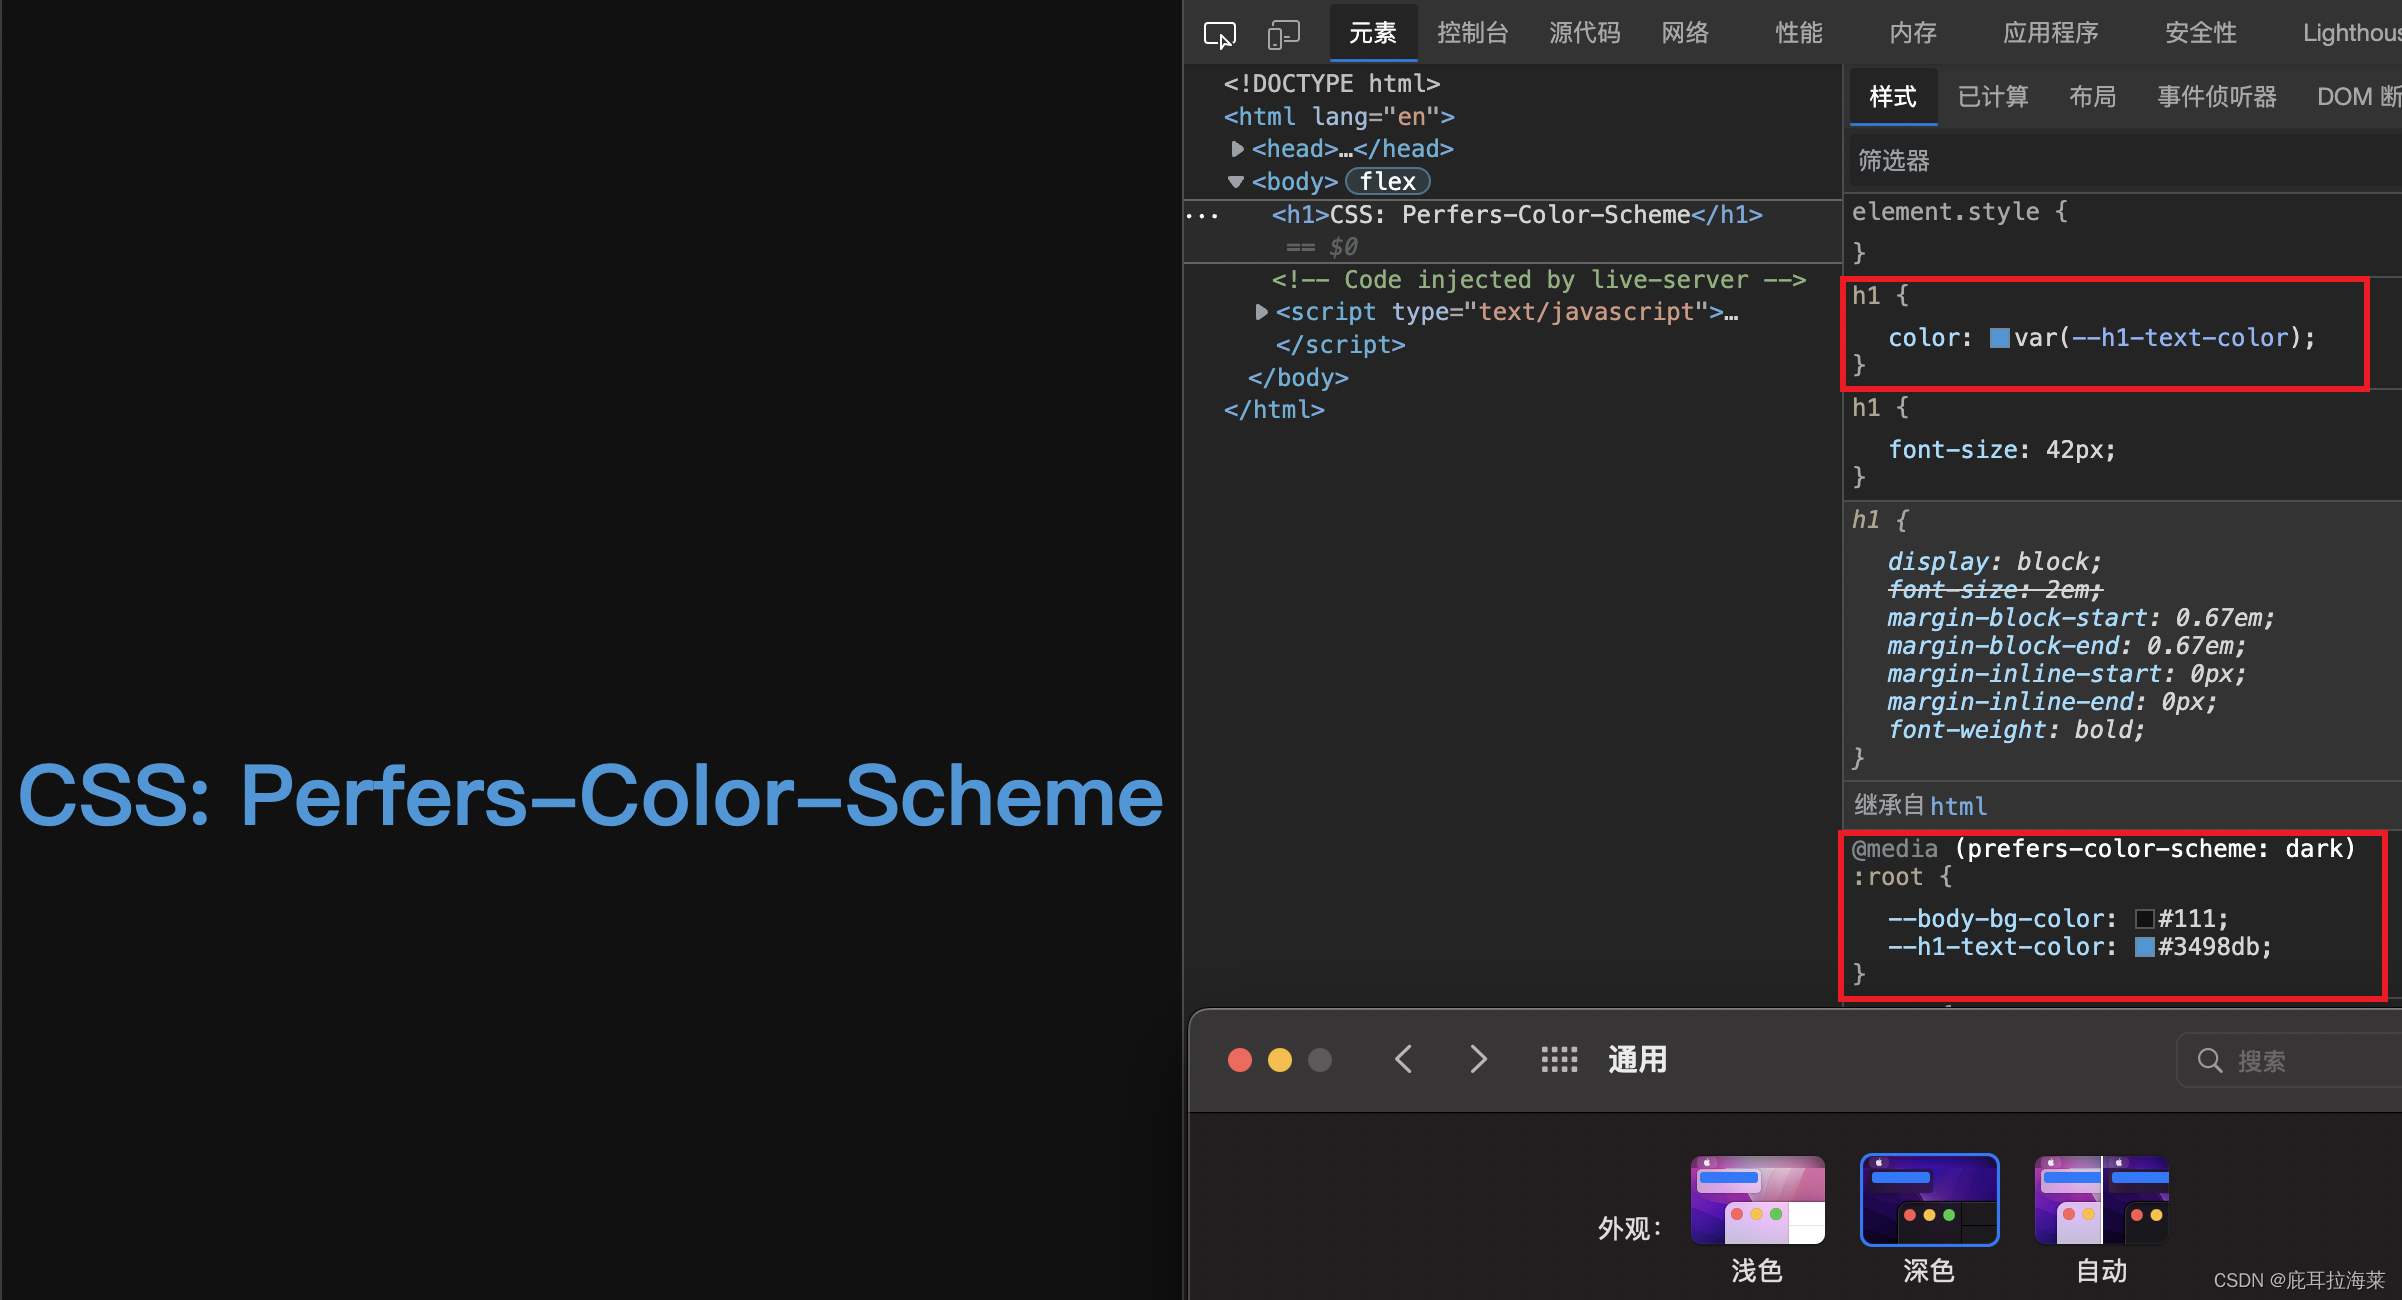
Task: Minimize the 通用 preferences window
Action: coord(1280,1060)
